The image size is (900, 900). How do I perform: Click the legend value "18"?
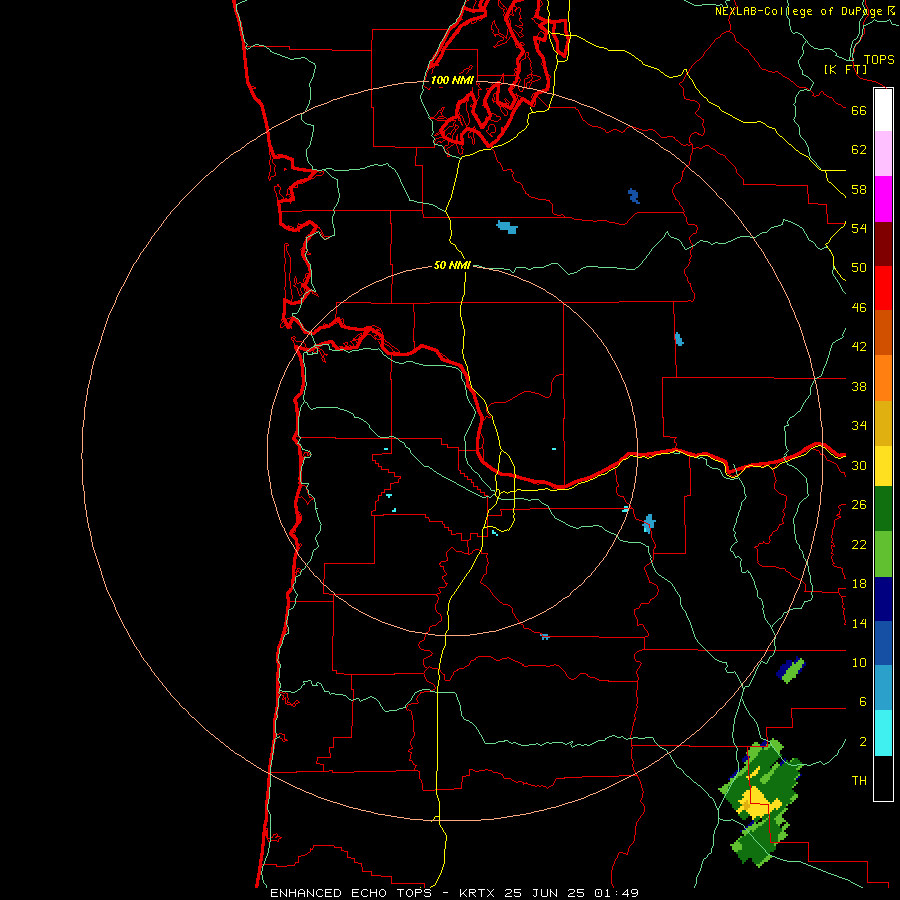point(859,584)
